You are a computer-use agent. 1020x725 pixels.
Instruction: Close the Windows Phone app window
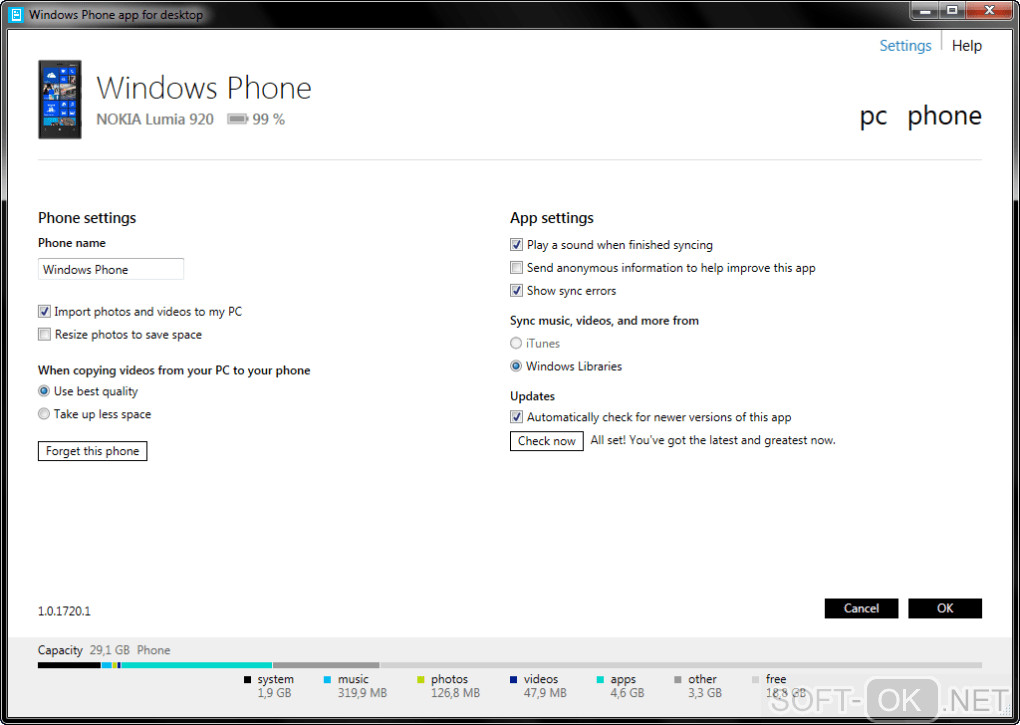pyautogui.click(x=989, y=11)
